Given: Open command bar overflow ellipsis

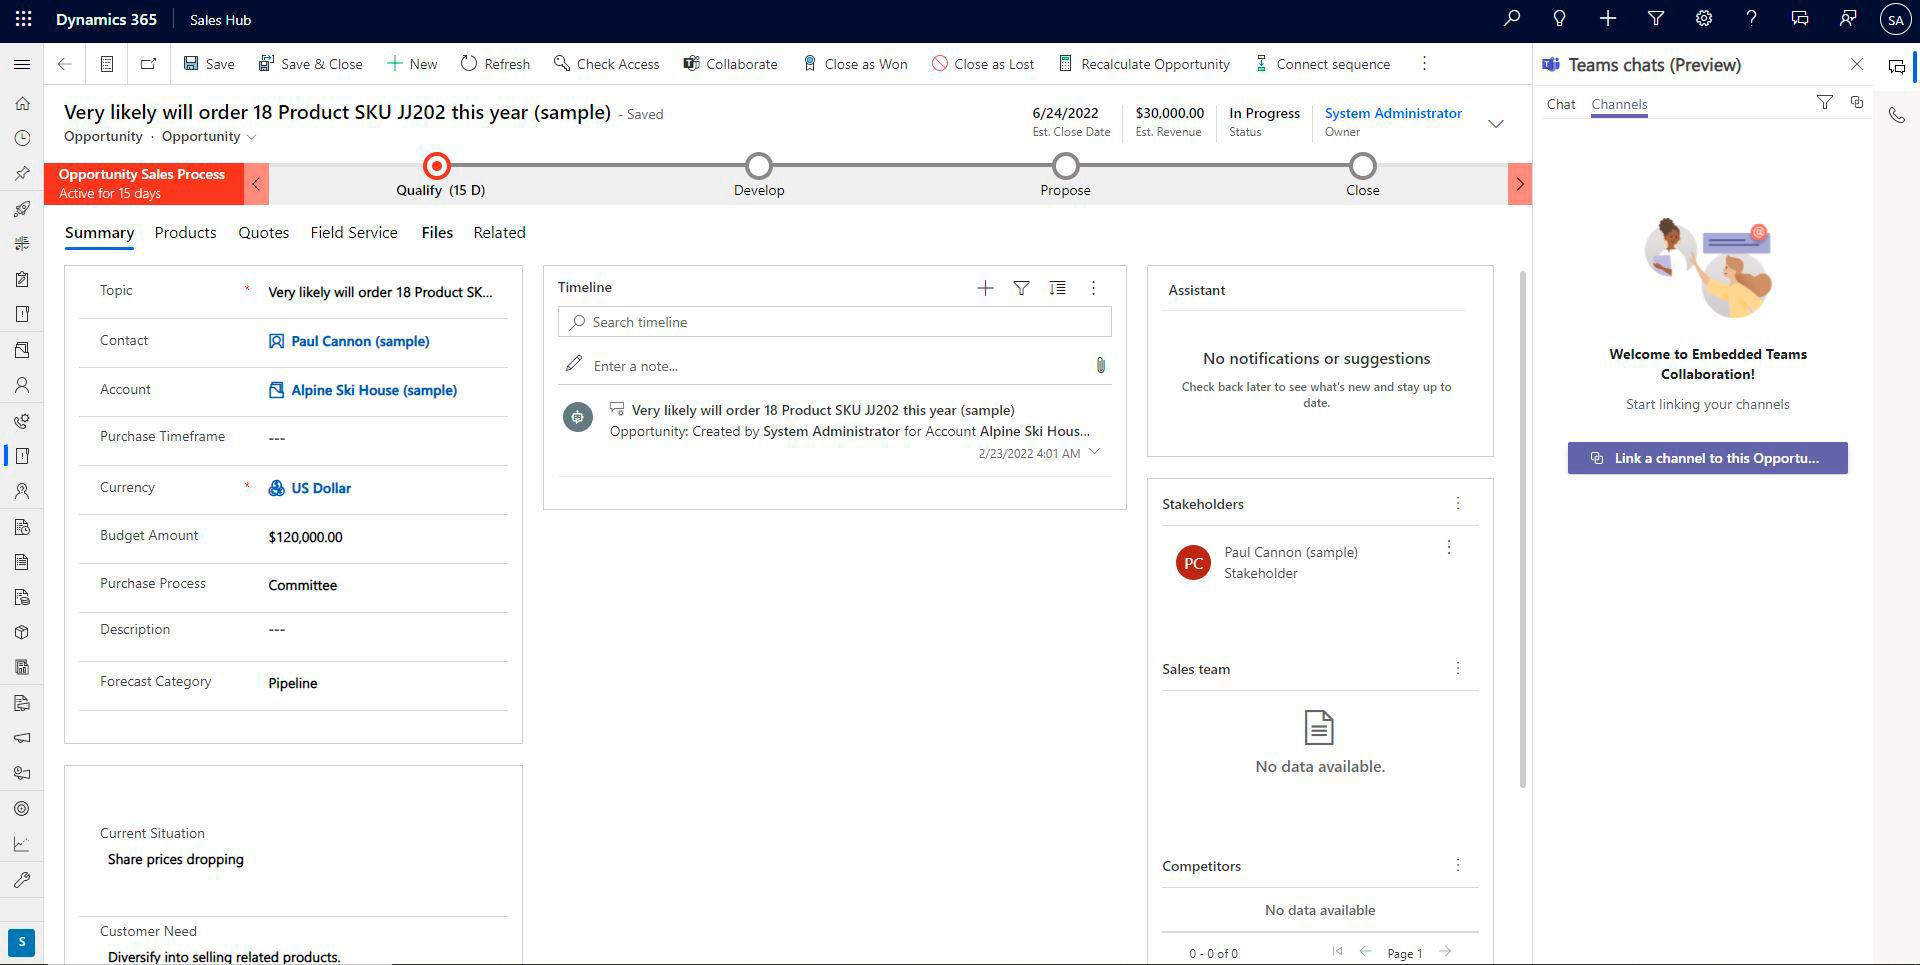Looking at the screenshot, I should (1424, 64).
